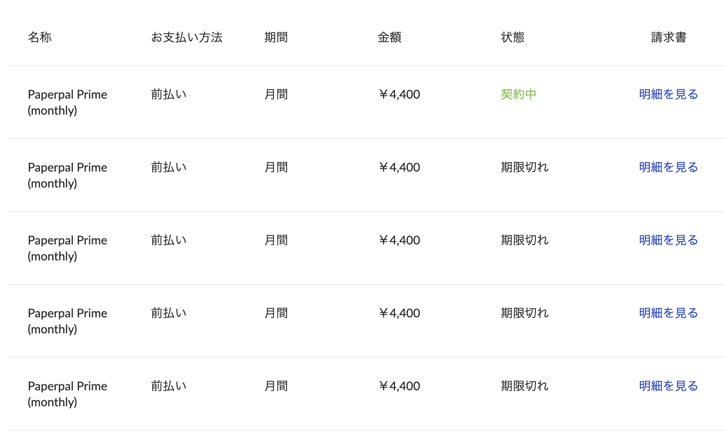Open 明細を見る in the last row
725x435 pixels.
(x=668, y=386)
